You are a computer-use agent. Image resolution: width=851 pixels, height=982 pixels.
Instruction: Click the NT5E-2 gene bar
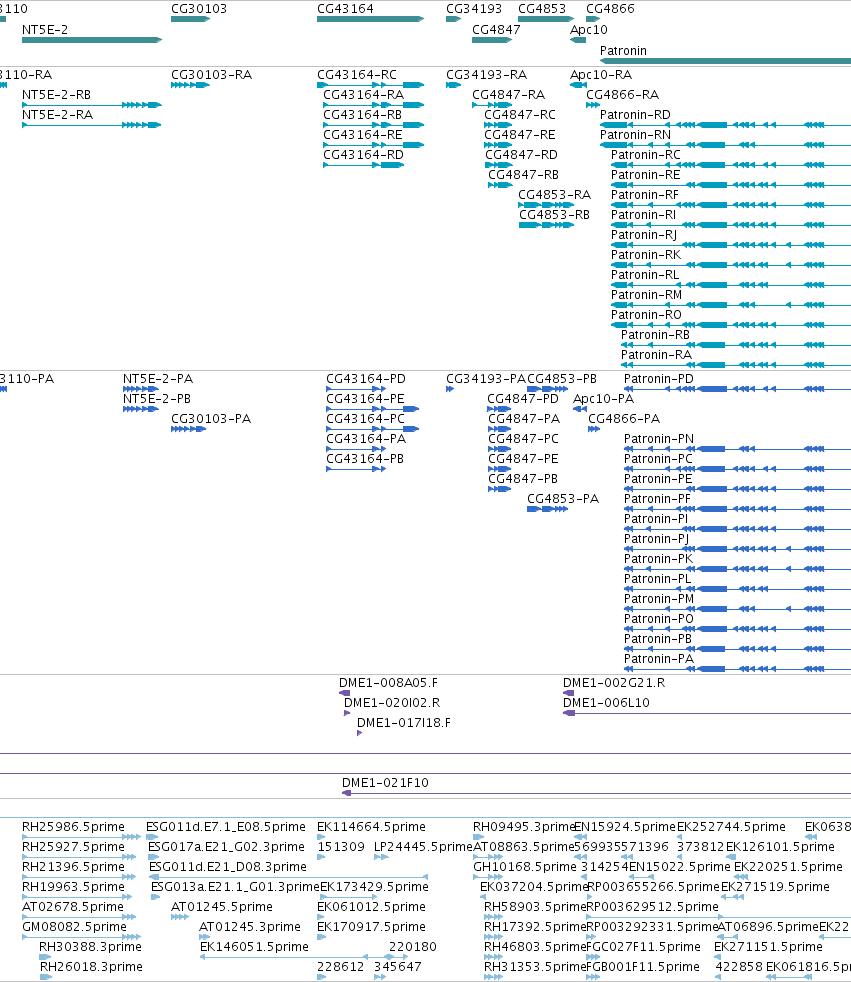pyautogui.click(x=92, y=40)
